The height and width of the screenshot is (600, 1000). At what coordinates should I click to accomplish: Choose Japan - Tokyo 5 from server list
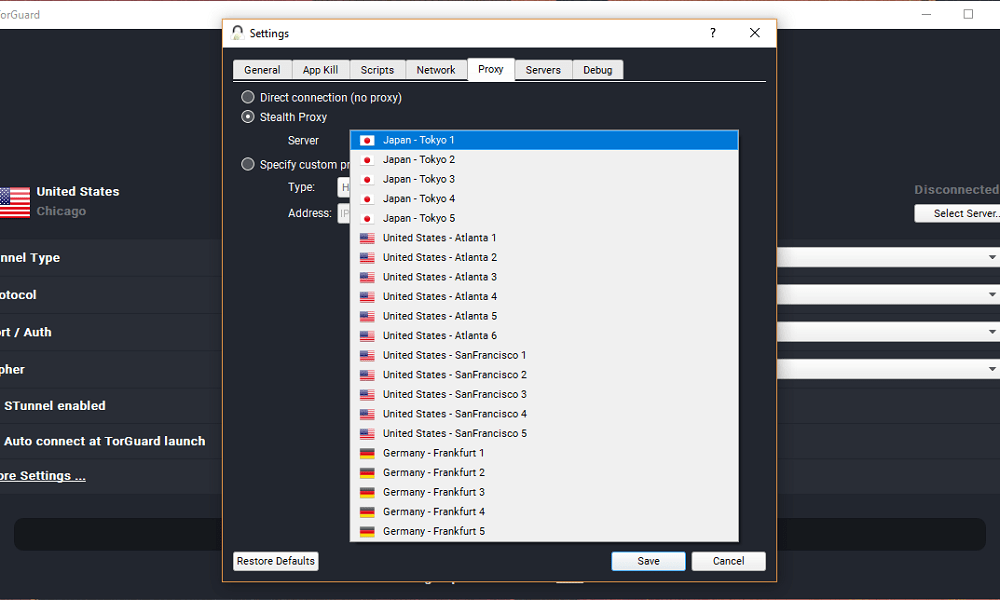tap(544, 218)
